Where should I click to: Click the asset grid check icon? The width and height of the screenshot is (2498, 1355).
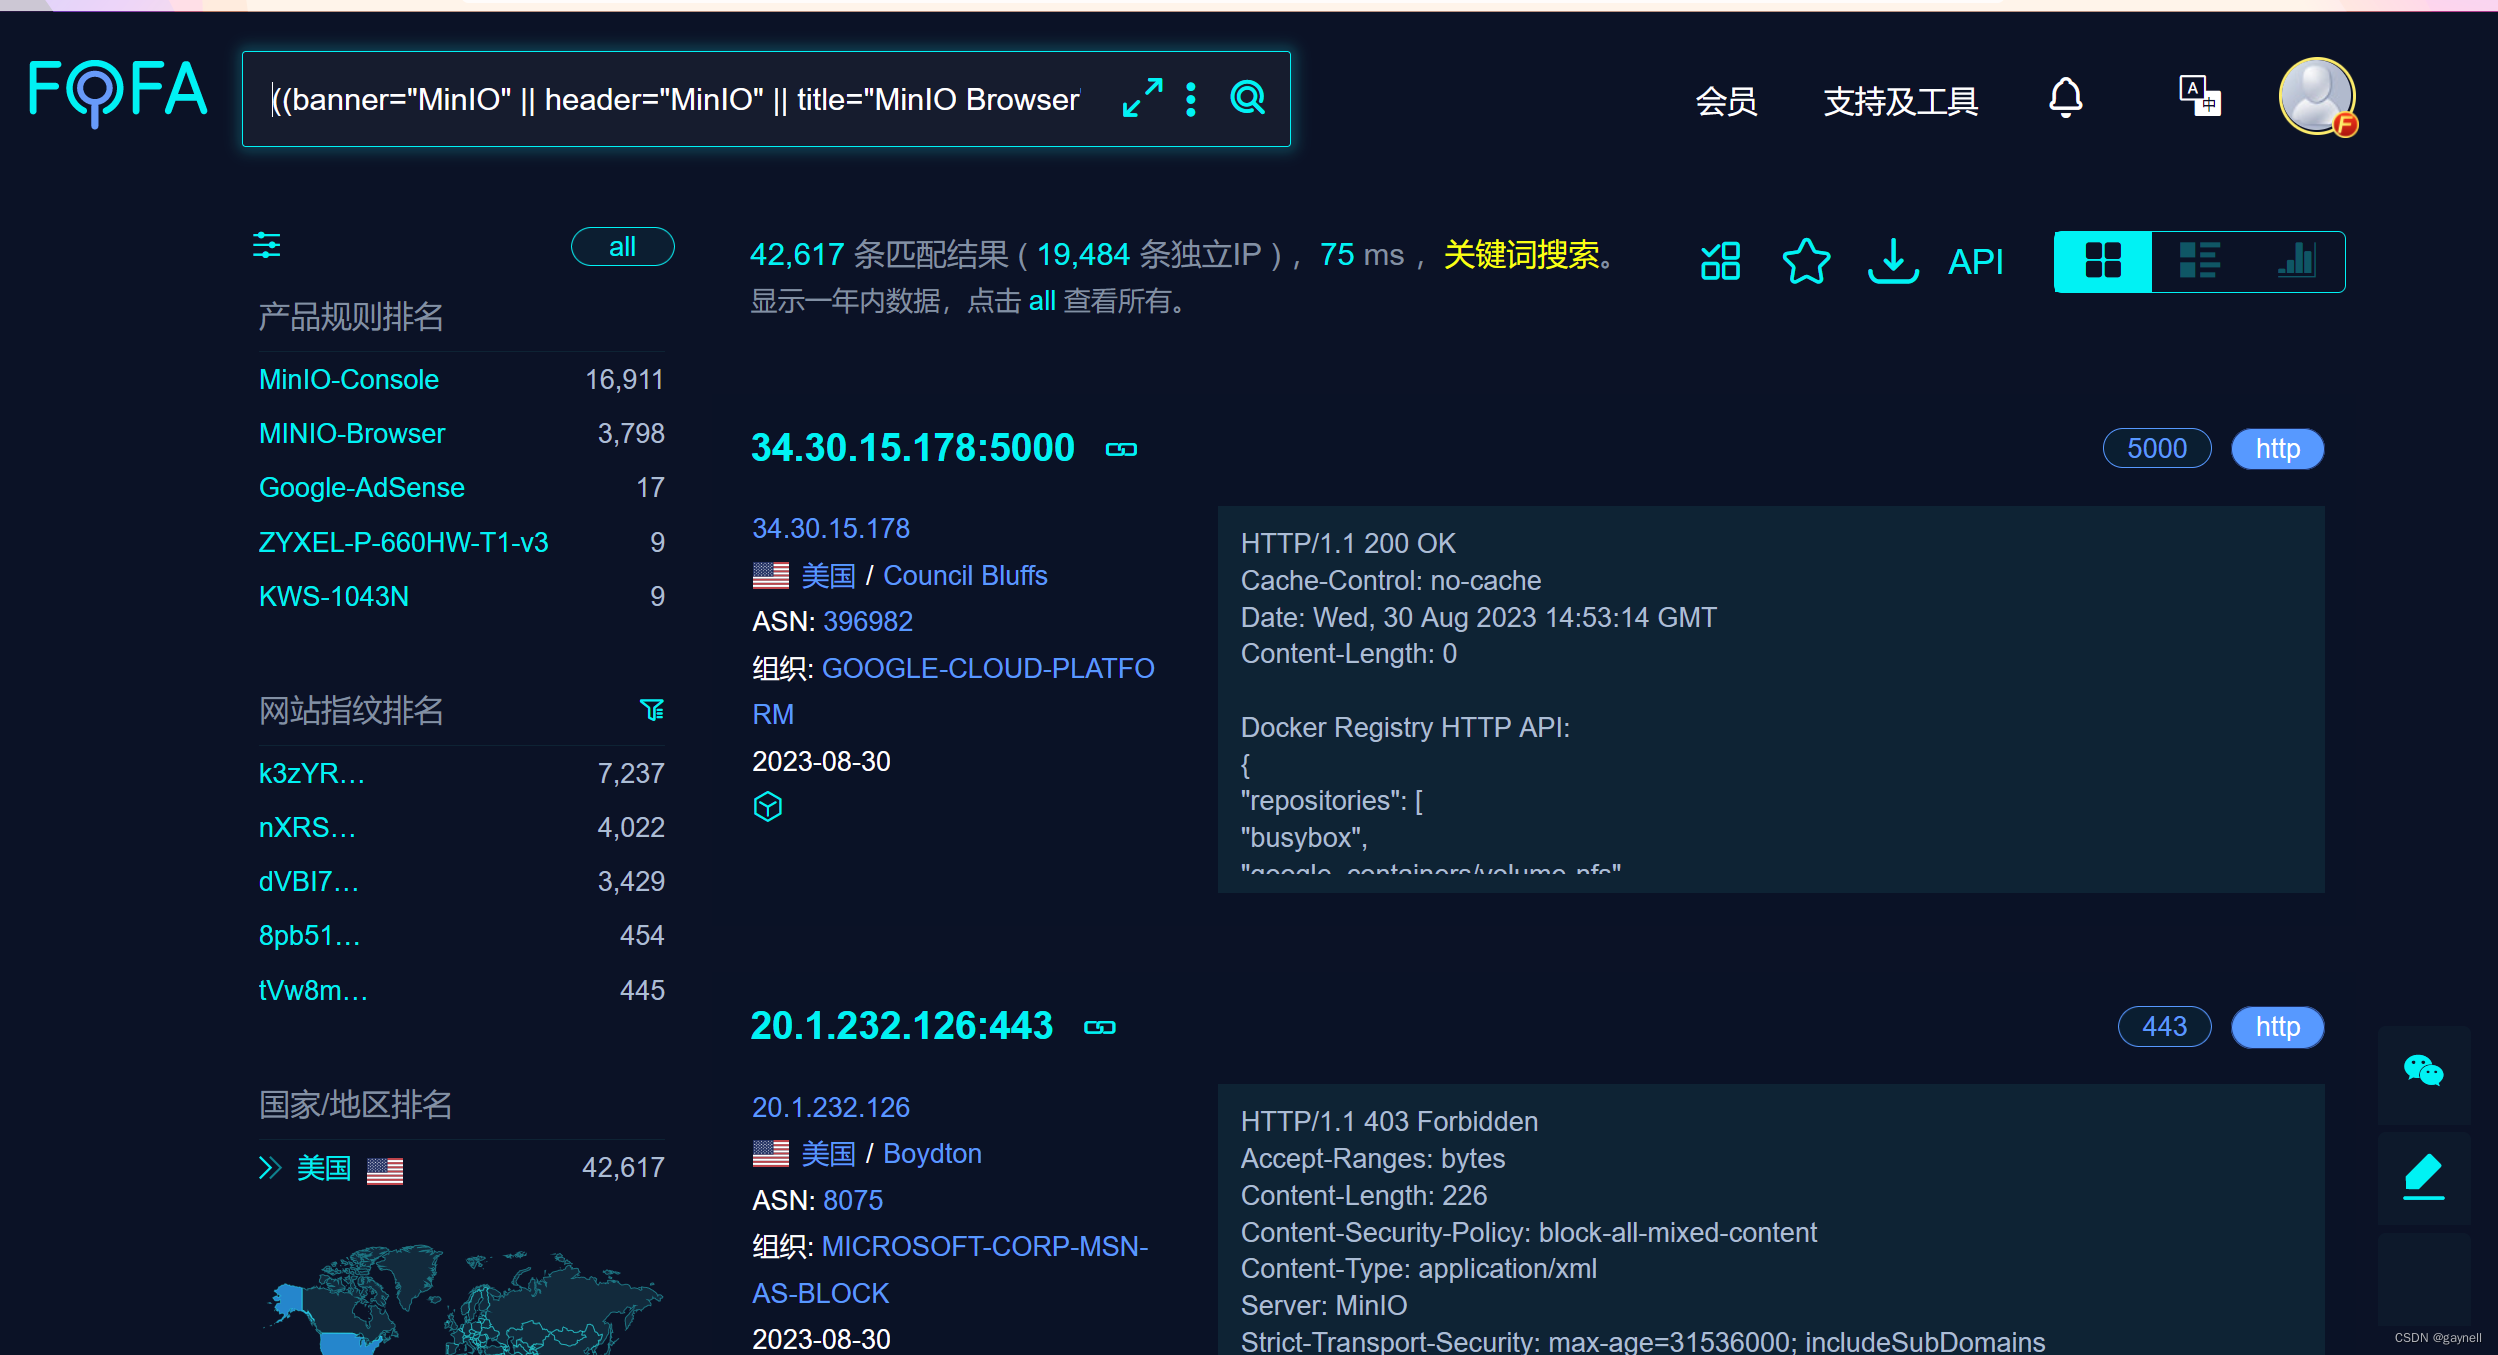[1720, 261]
